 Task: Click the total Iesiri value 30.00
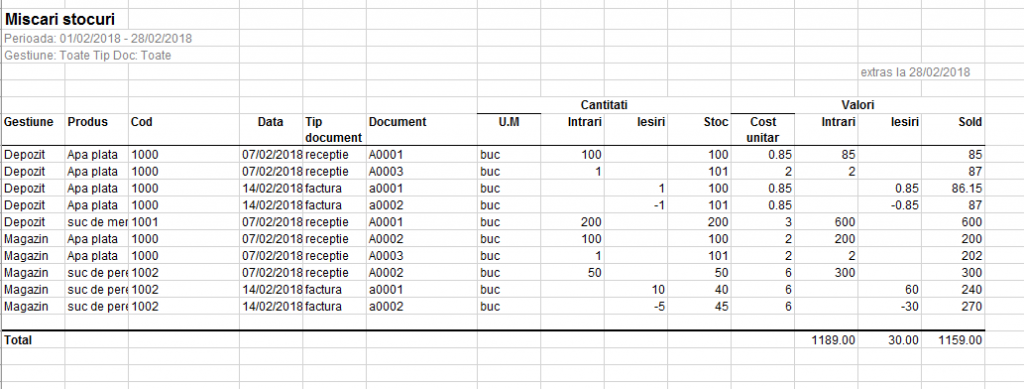902,340
